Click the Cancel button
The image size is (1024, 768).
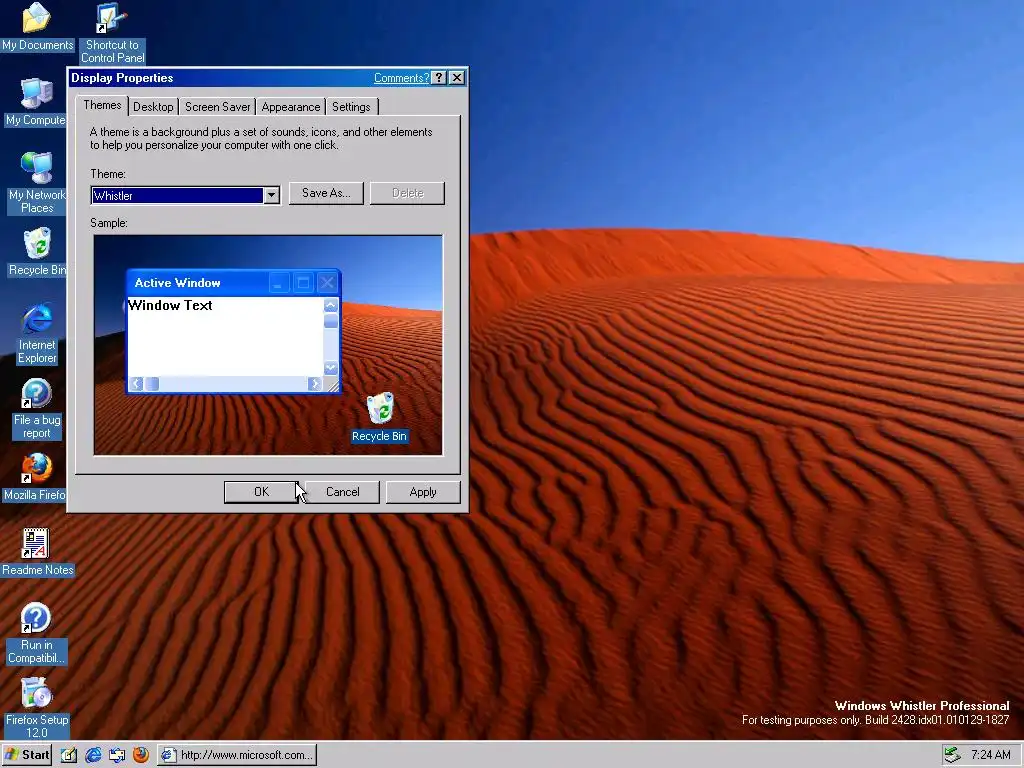[x=342, y=492]
